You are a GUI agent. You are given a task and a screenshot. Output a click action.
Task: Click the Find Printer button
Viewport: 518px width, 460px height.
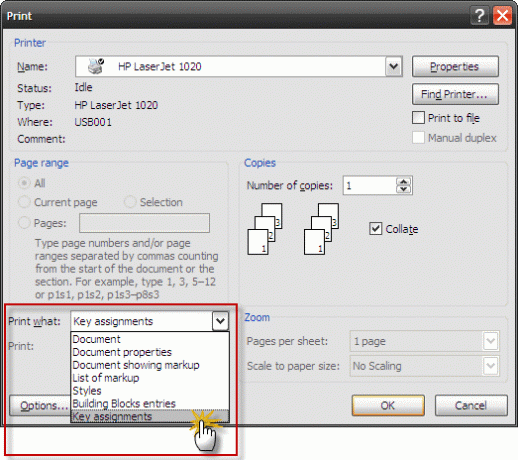click(455, 94)
